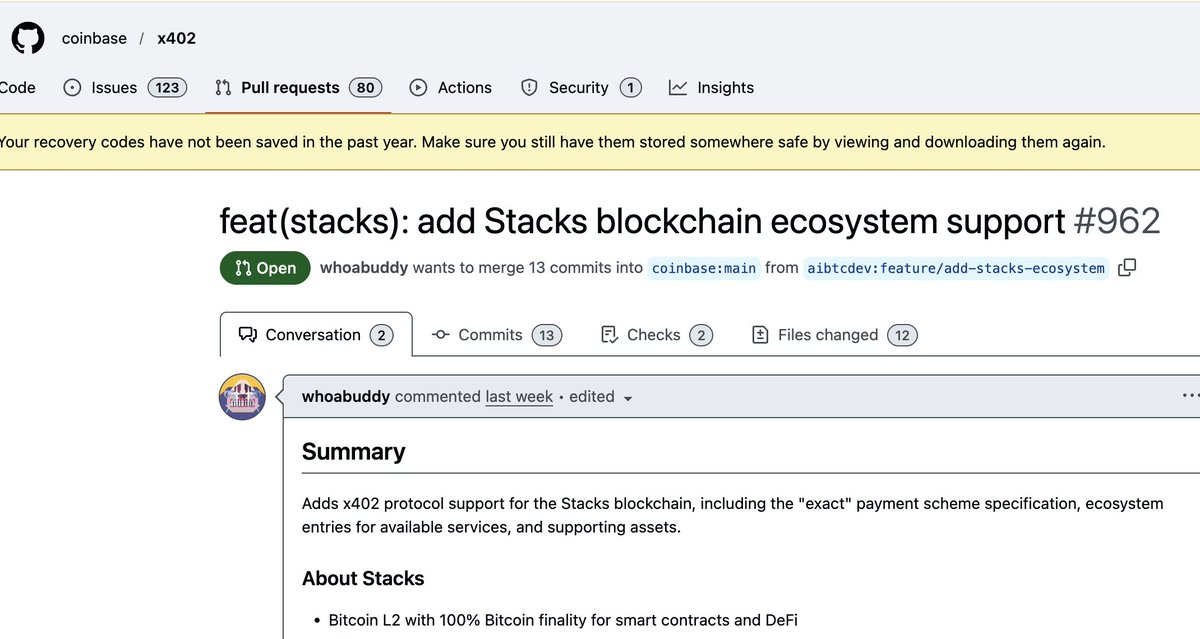Expand the edited history dropdown
This screenshot has width=1200, height=639.
point(601,397)
